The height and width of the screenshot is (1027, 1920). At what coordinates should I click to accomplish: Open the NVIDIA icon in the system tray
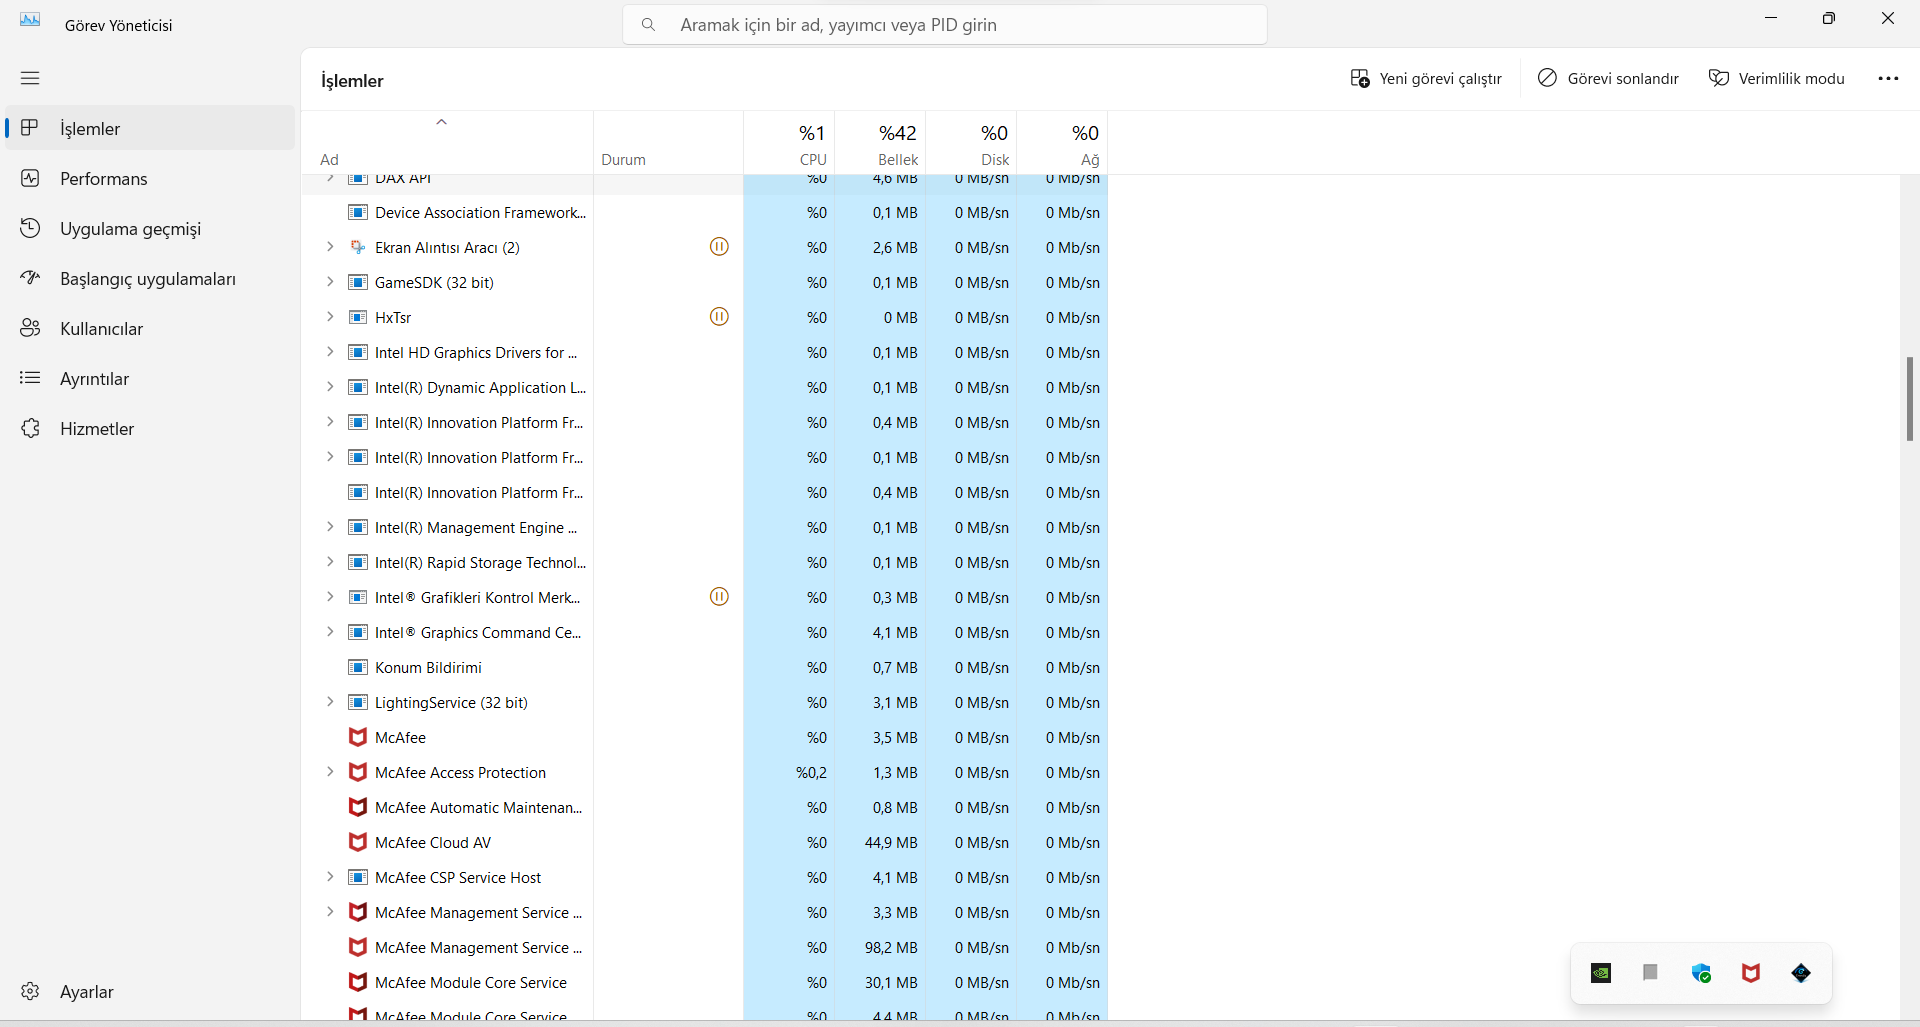click(x=1601, y=973)
